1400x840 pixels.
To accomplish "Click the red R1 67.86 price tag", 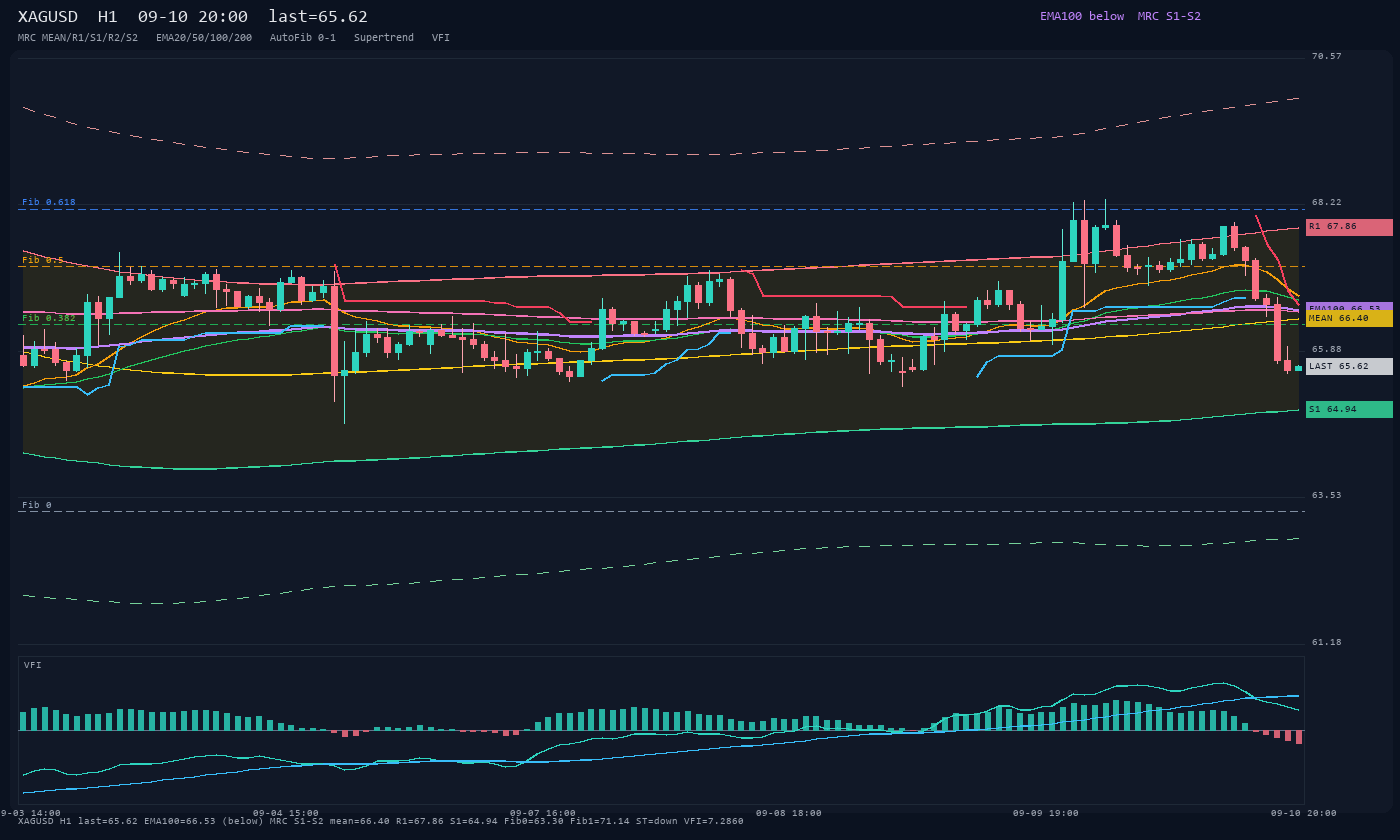I will click(1349, 227).
